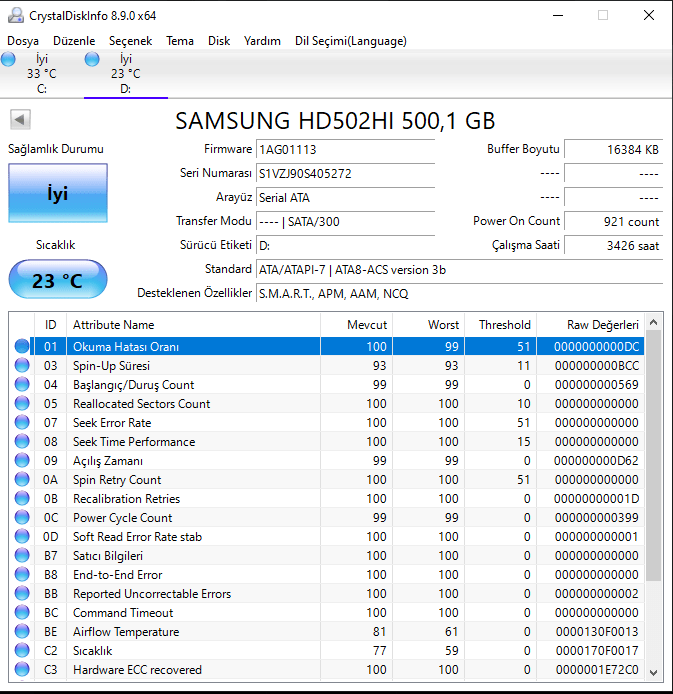This screenshot has width=673, height=694.
Task: Select the Seek Time Performance attribute name
Action: 134,442
